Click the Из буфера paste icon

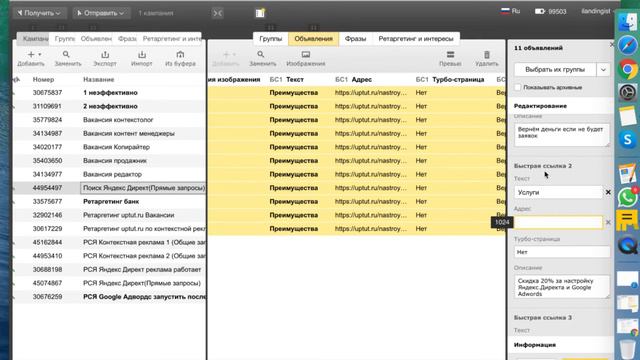click(180, 54)
